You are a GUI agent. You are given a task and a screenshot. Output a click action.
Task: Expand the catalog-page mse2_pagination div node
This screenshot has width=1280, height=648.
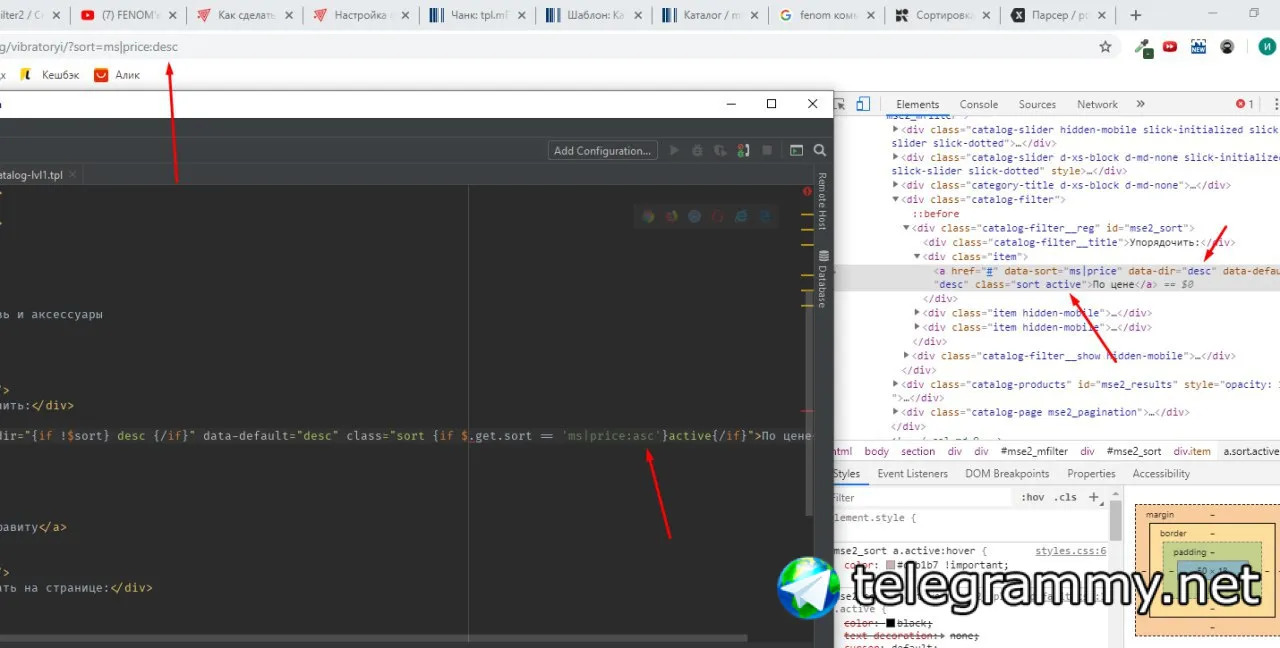click(x=895, y=412)
